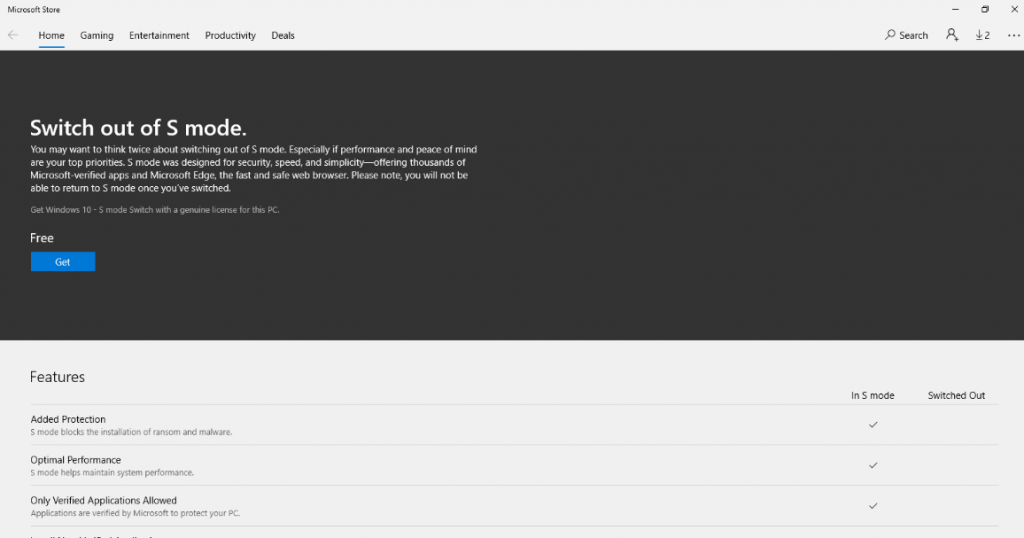The width and height of the screenshot is (1024, 538).
Task: Open the Entertainment tab
Action: [x=159, y=35]
